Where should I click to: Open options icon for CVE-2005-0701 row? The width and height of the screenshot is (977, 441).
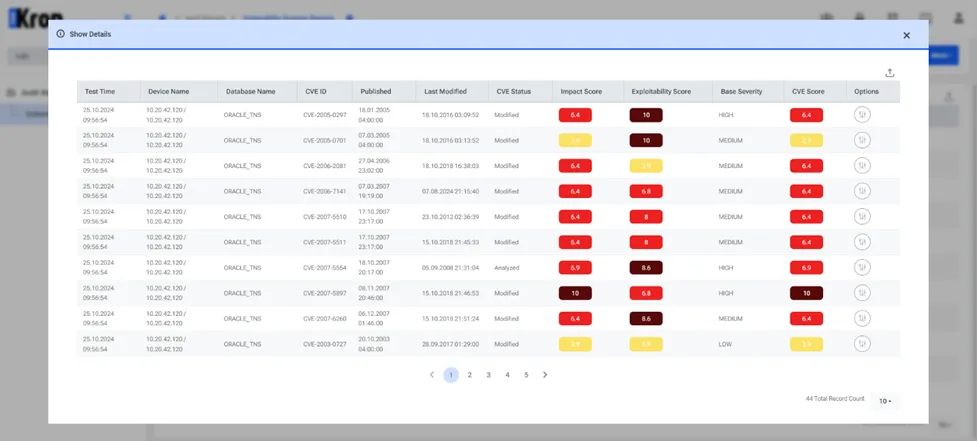coord(862,140)
